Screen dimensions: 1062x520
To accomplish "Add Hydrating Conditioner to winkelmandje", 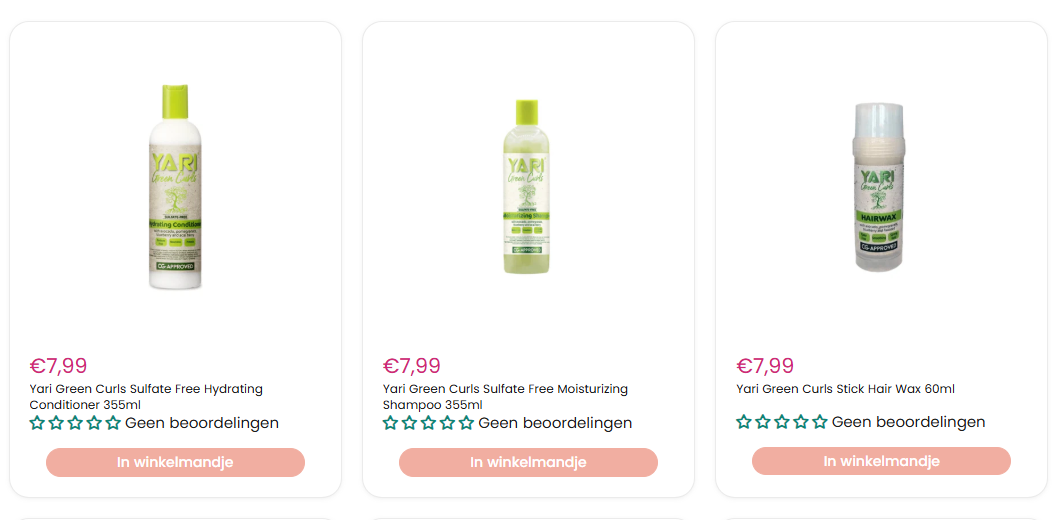I will [175, 462].
